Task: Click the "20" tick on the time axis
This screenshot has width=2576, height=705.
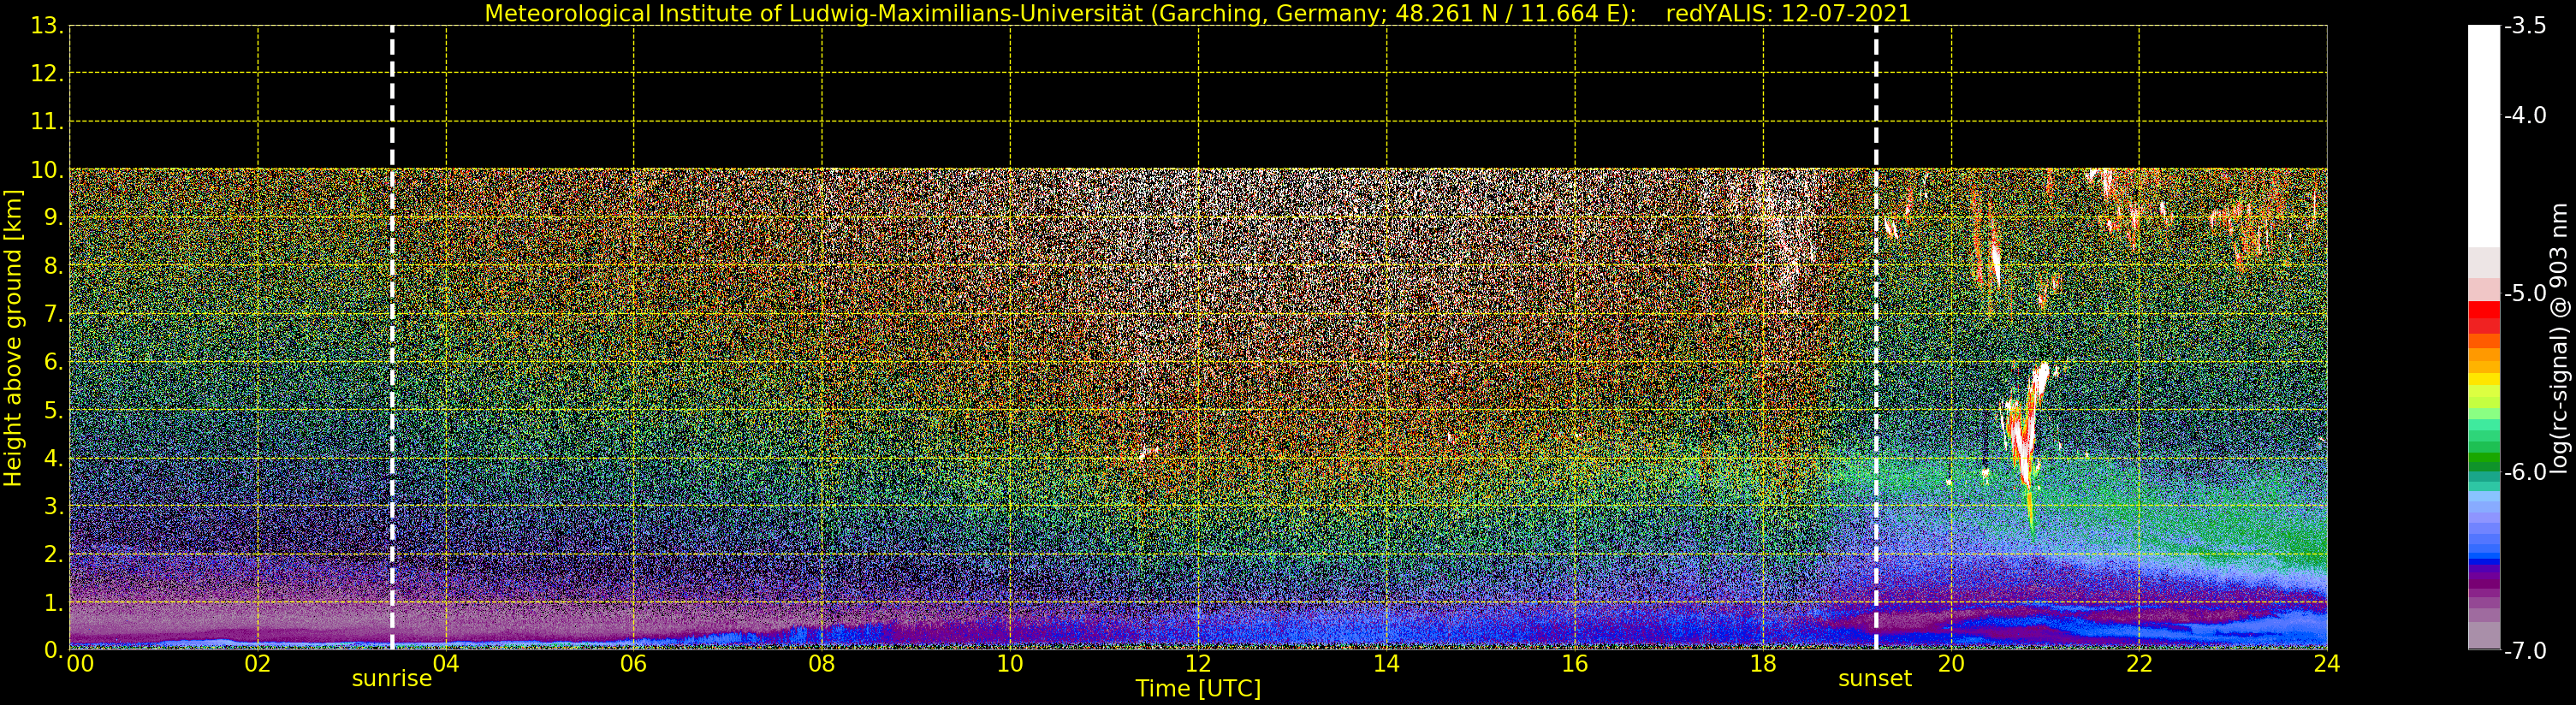Action: tap(1951, 663)
